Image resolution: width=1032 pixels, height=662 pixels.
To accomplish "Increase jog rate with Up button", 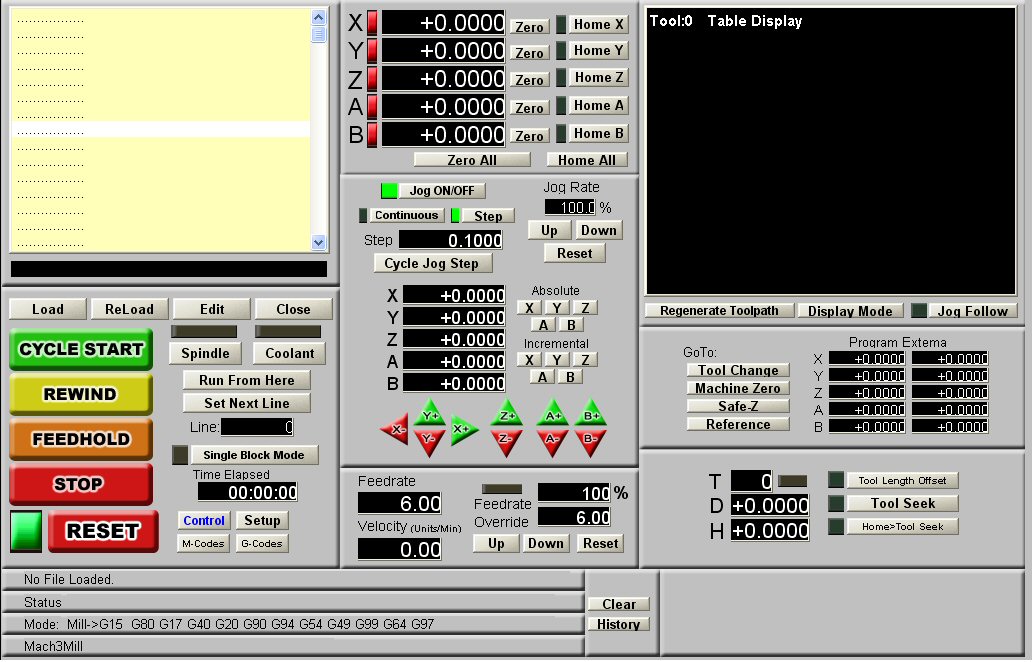I will 549,230.
